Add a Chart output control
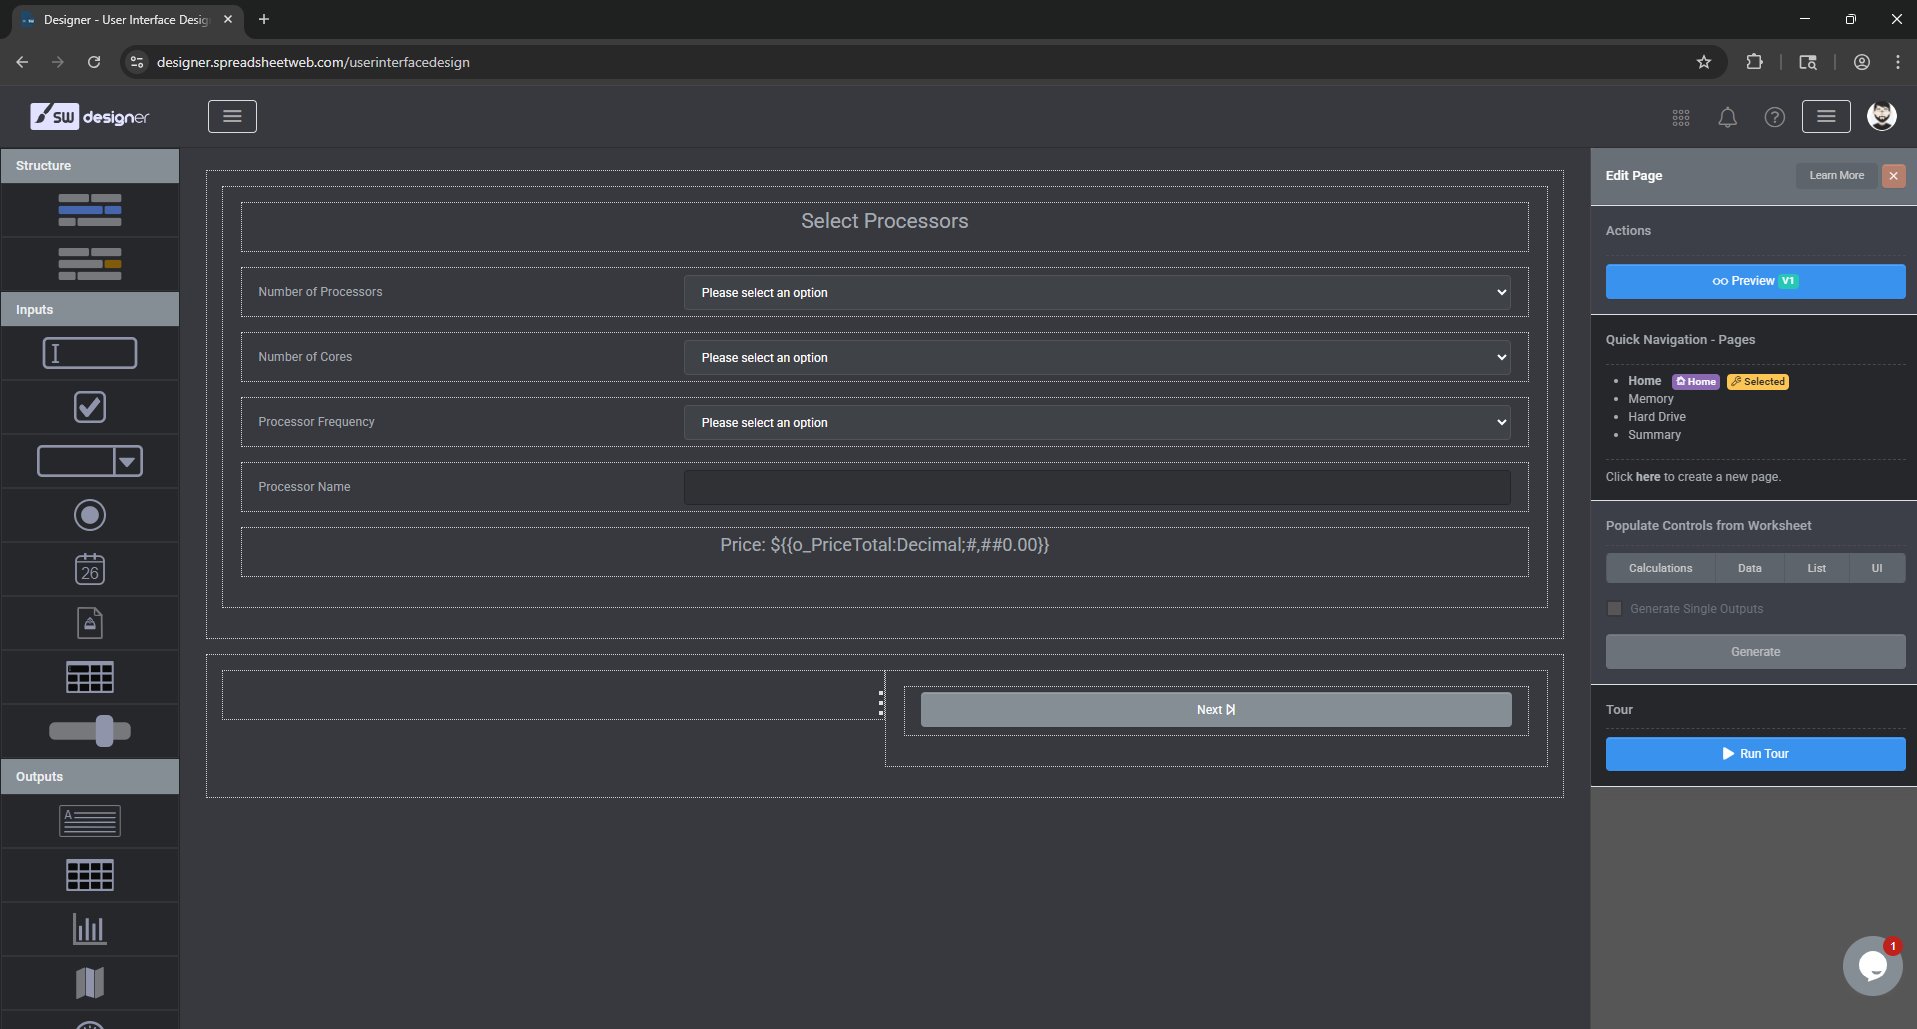This screenshot has height=1029, width=1917. click(x=89, y=928)
